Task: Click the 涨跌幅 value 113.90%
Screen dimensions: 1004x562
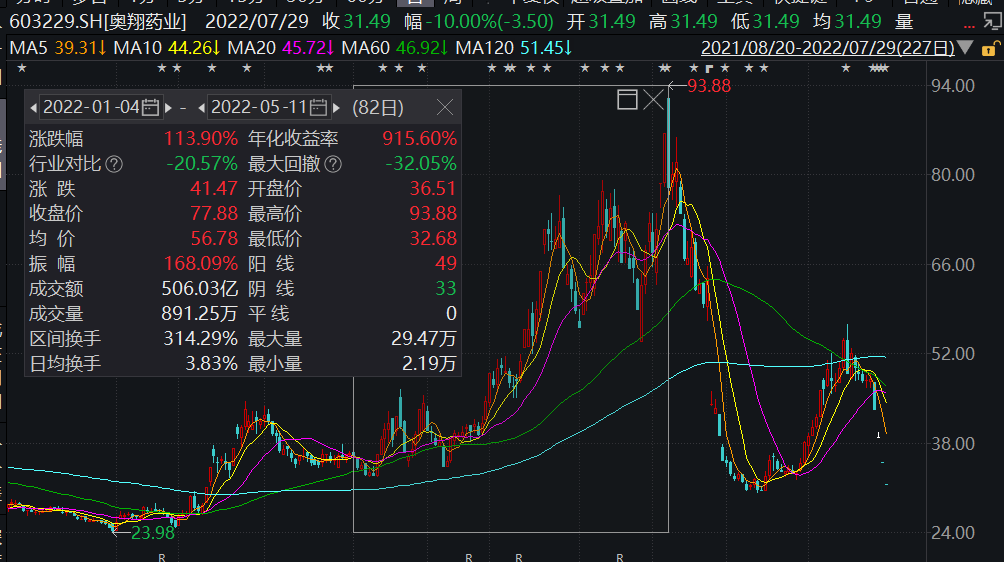Action: (200, 138)
